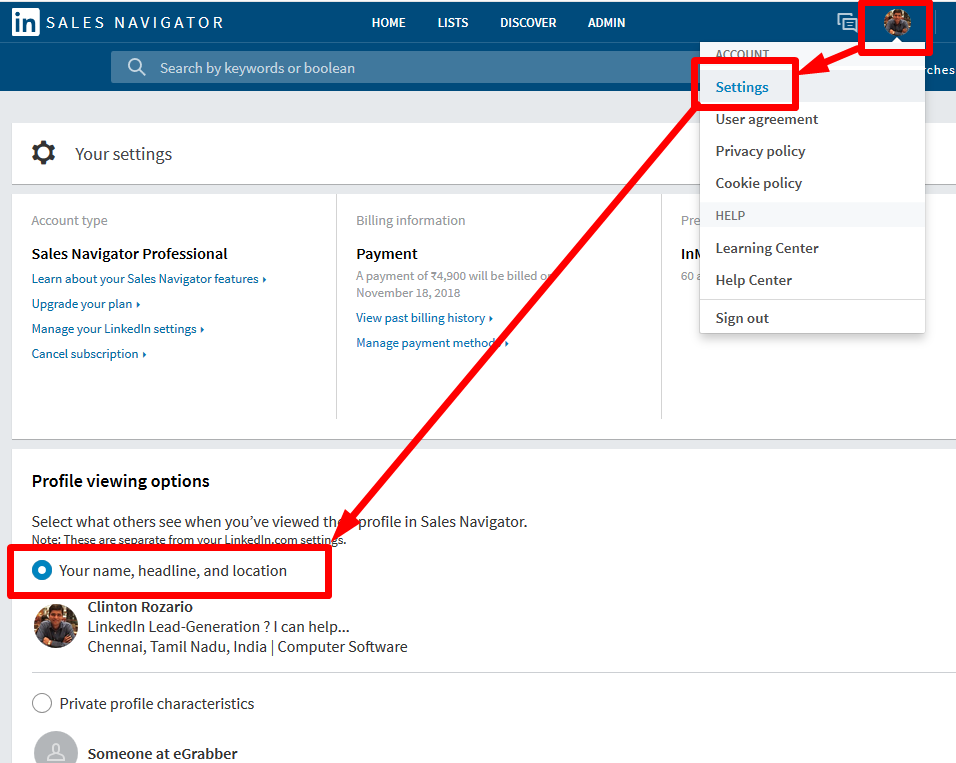Click the anonymous eGrabber avatar icon

point(55,748)
